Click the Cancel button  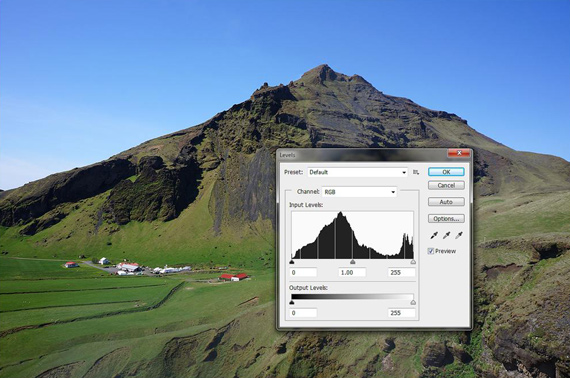(446, 185)
